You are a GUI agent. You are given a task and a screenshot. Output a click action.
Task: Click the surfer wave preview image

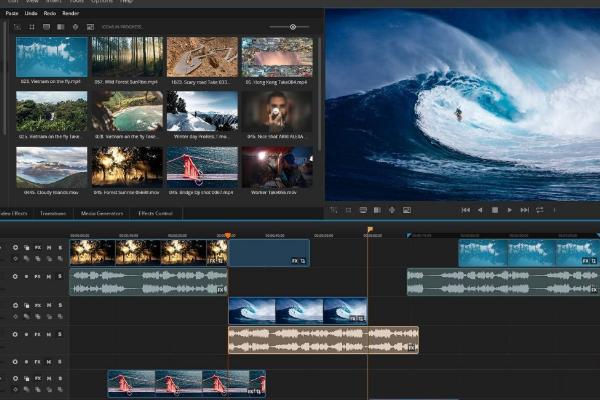point(462,104)
